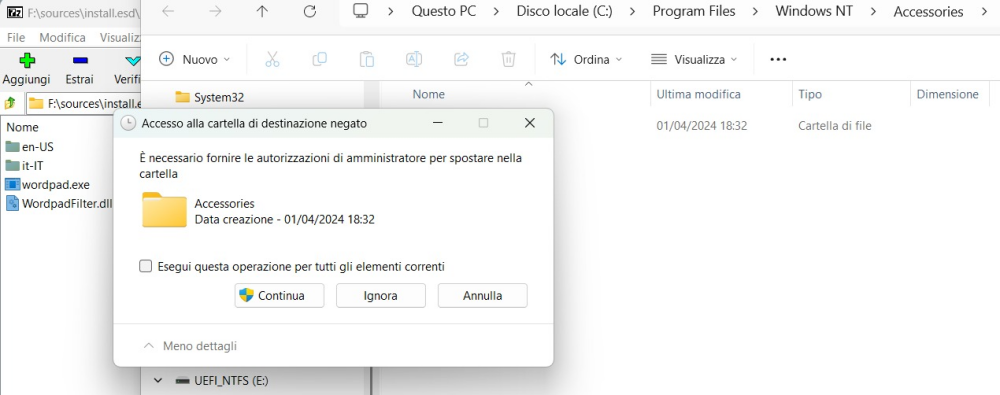Click the Rename icon in Explorer toolbar
Screen dimensions: 1000x395
414,59
